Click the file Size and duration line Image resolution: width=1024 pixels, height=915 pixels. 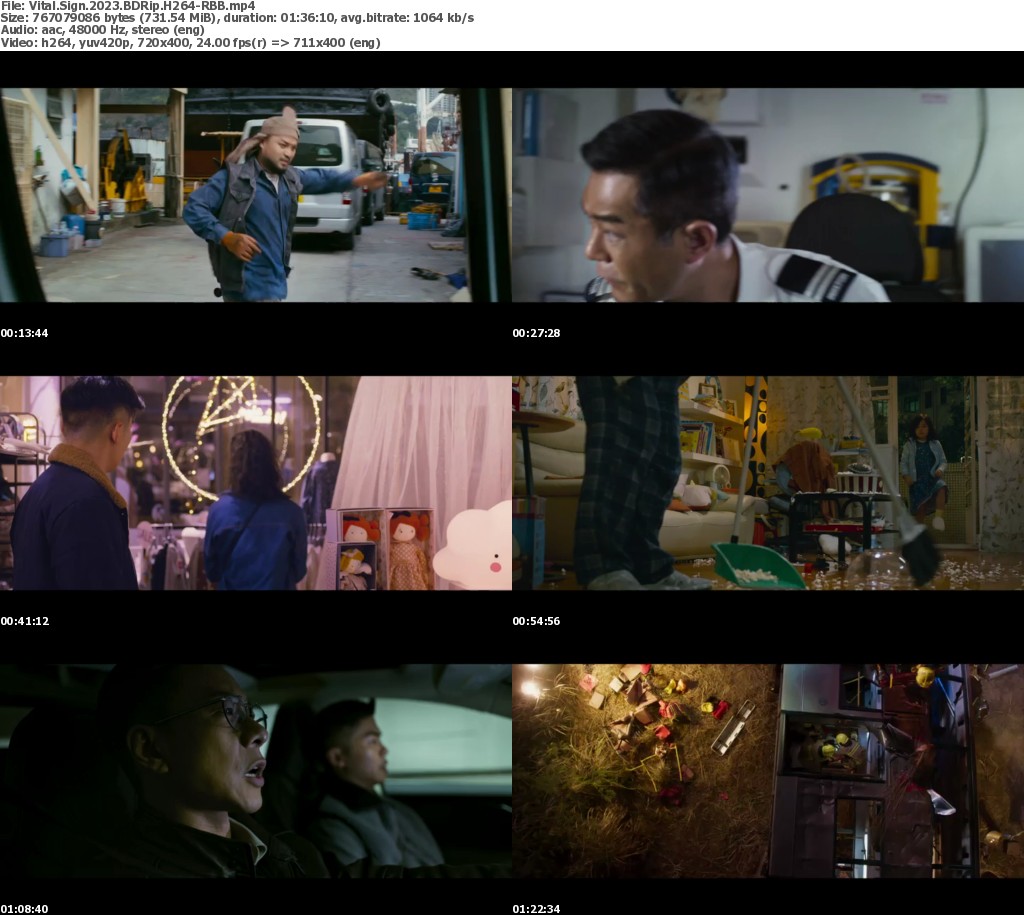click(237, 18)
